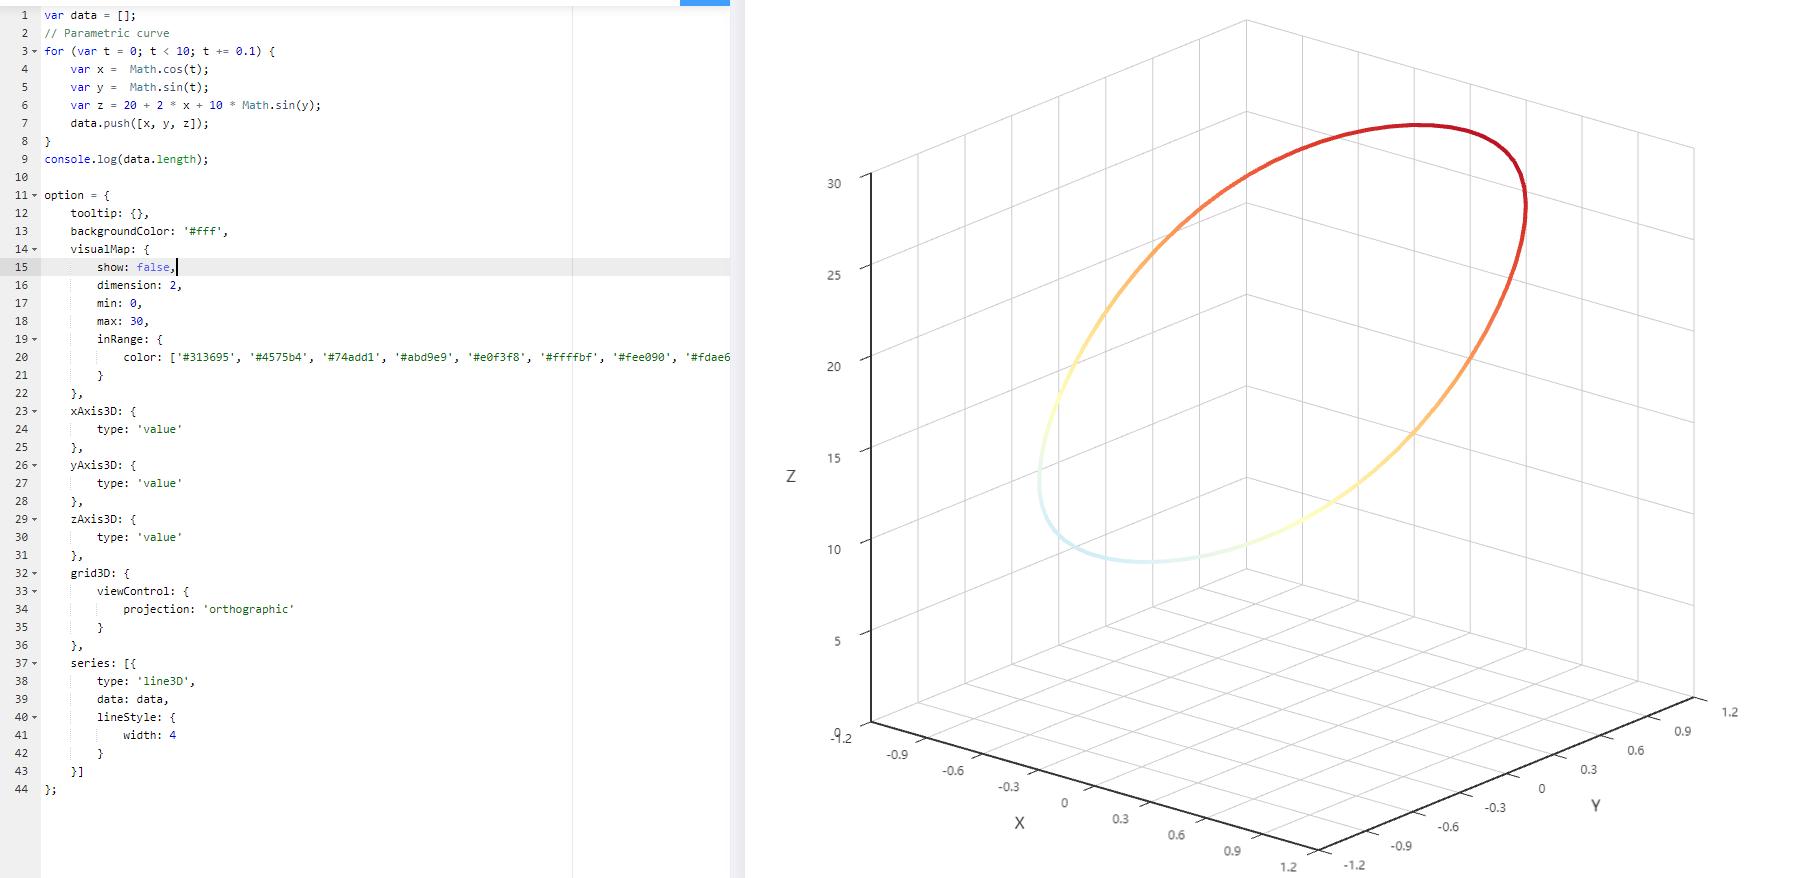The height and width of the screenshot is (878, 1816).
Task: Click the Y axis tick '0.9'
Action: click(1683, 731)
